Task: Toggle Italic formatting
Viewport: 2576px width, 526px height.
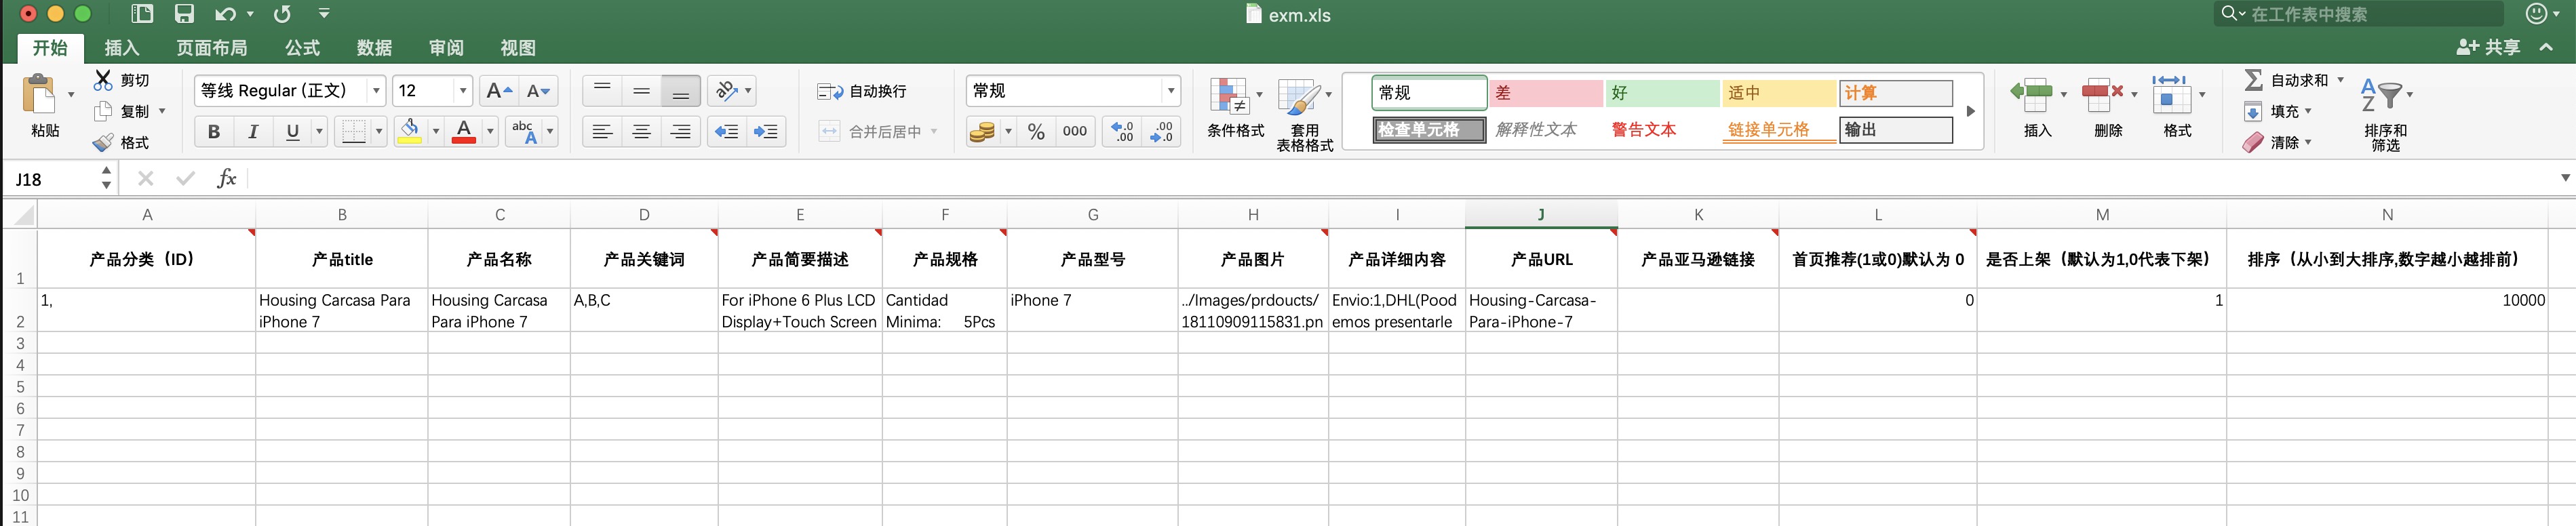Action: tap(253, 132)
